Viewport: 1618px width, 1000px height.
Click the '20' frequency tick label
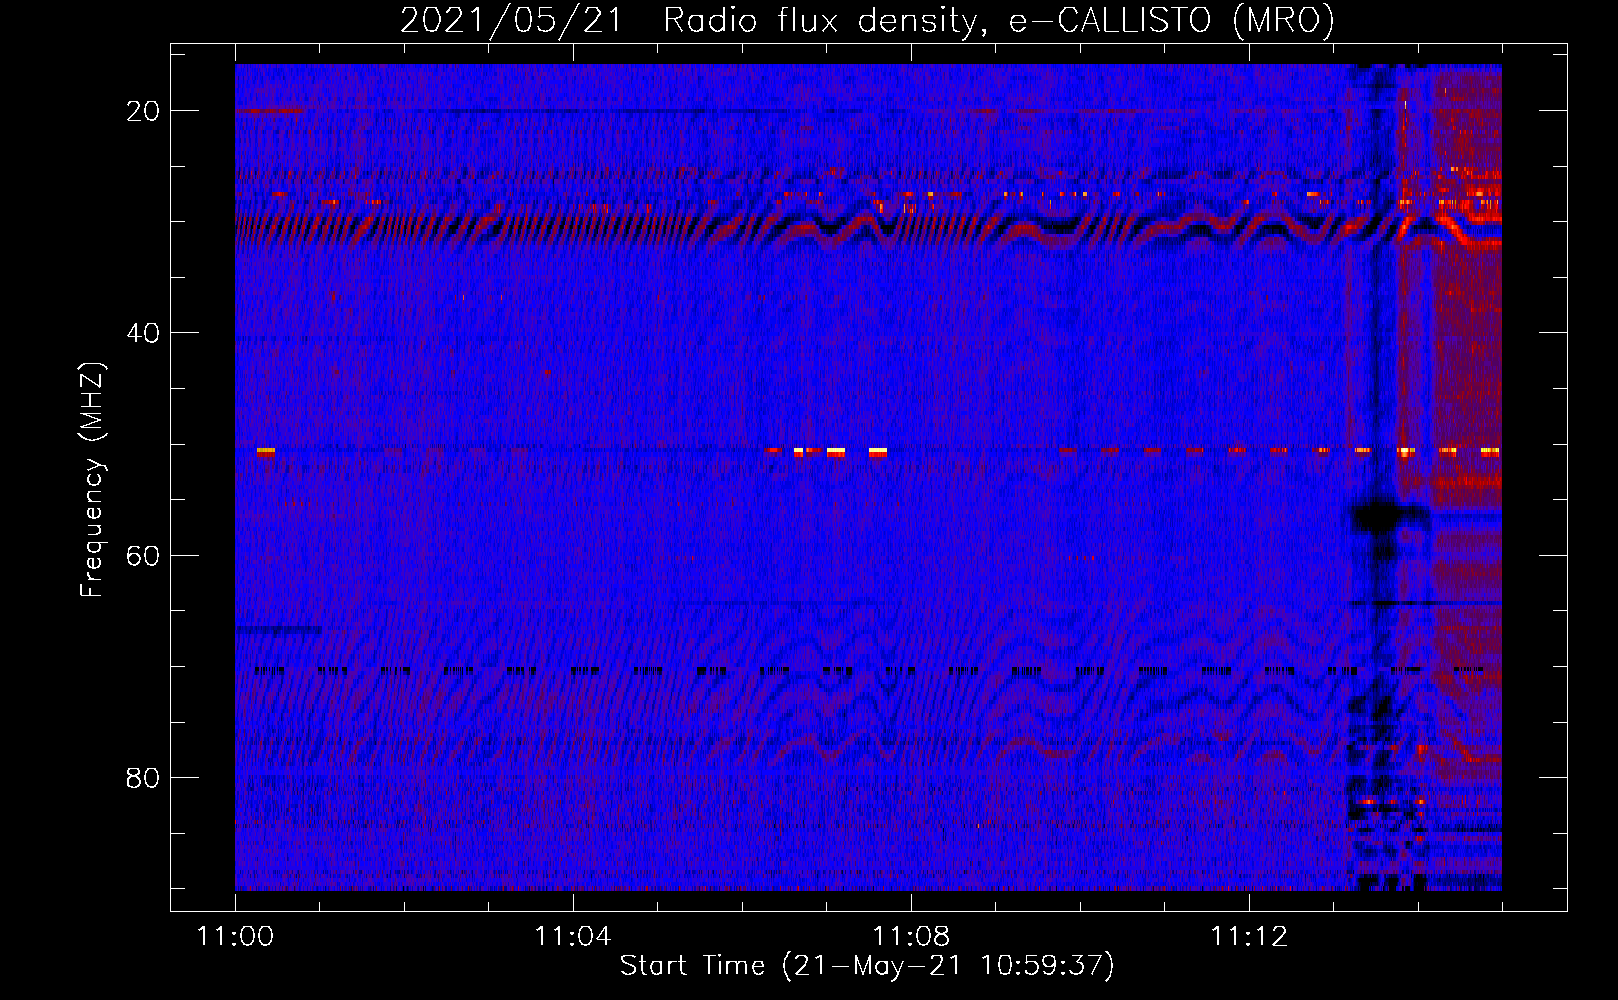(144, 111)
